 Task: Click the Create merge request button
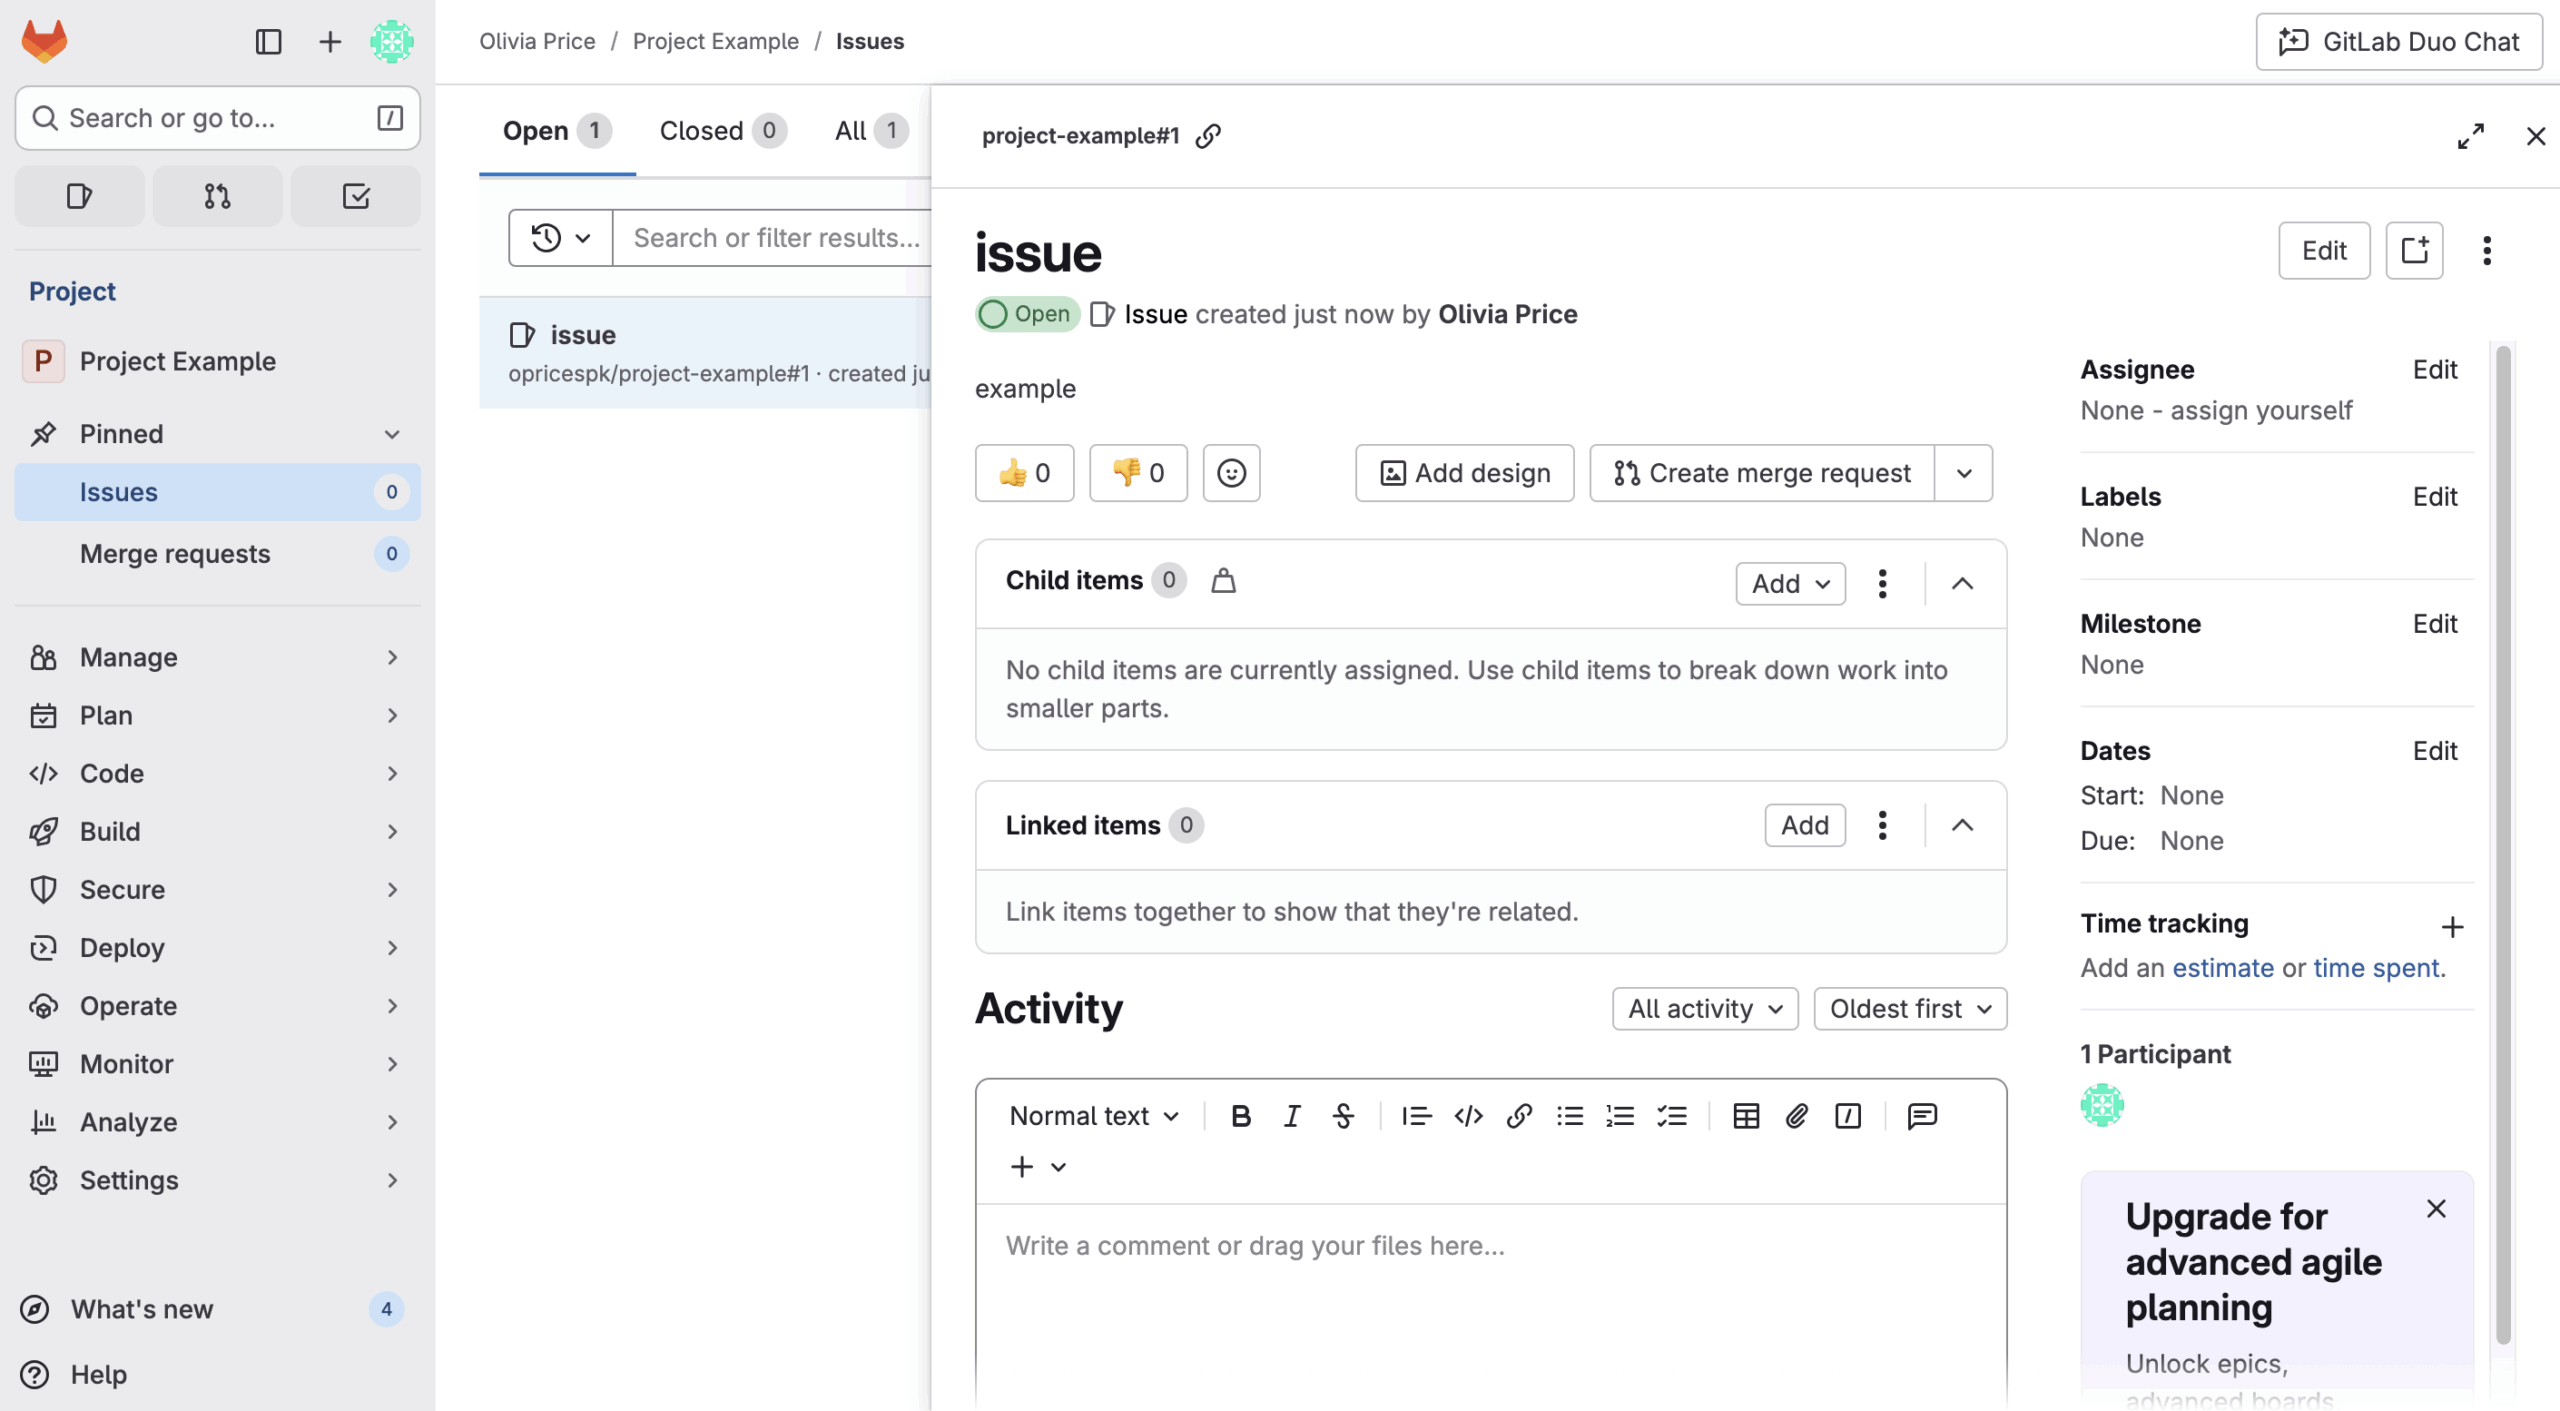click(1762, 473)
